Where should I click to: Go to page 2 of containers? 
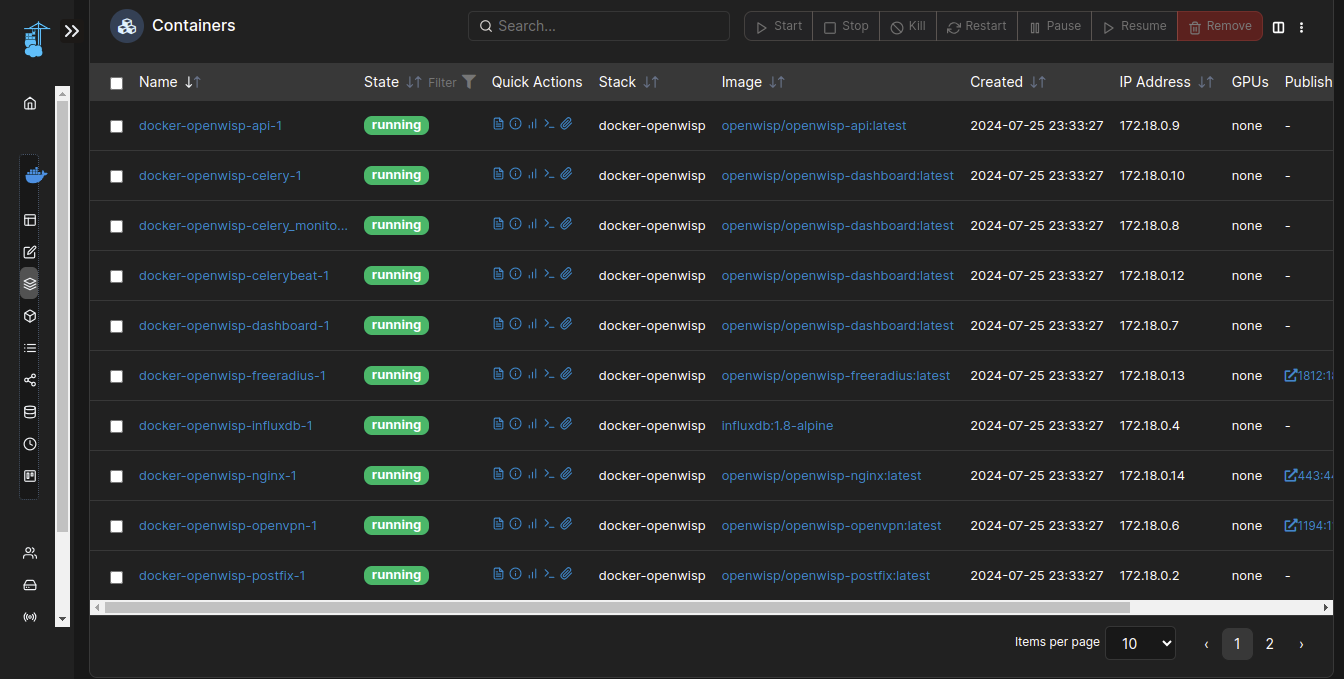click(1269, 644)
